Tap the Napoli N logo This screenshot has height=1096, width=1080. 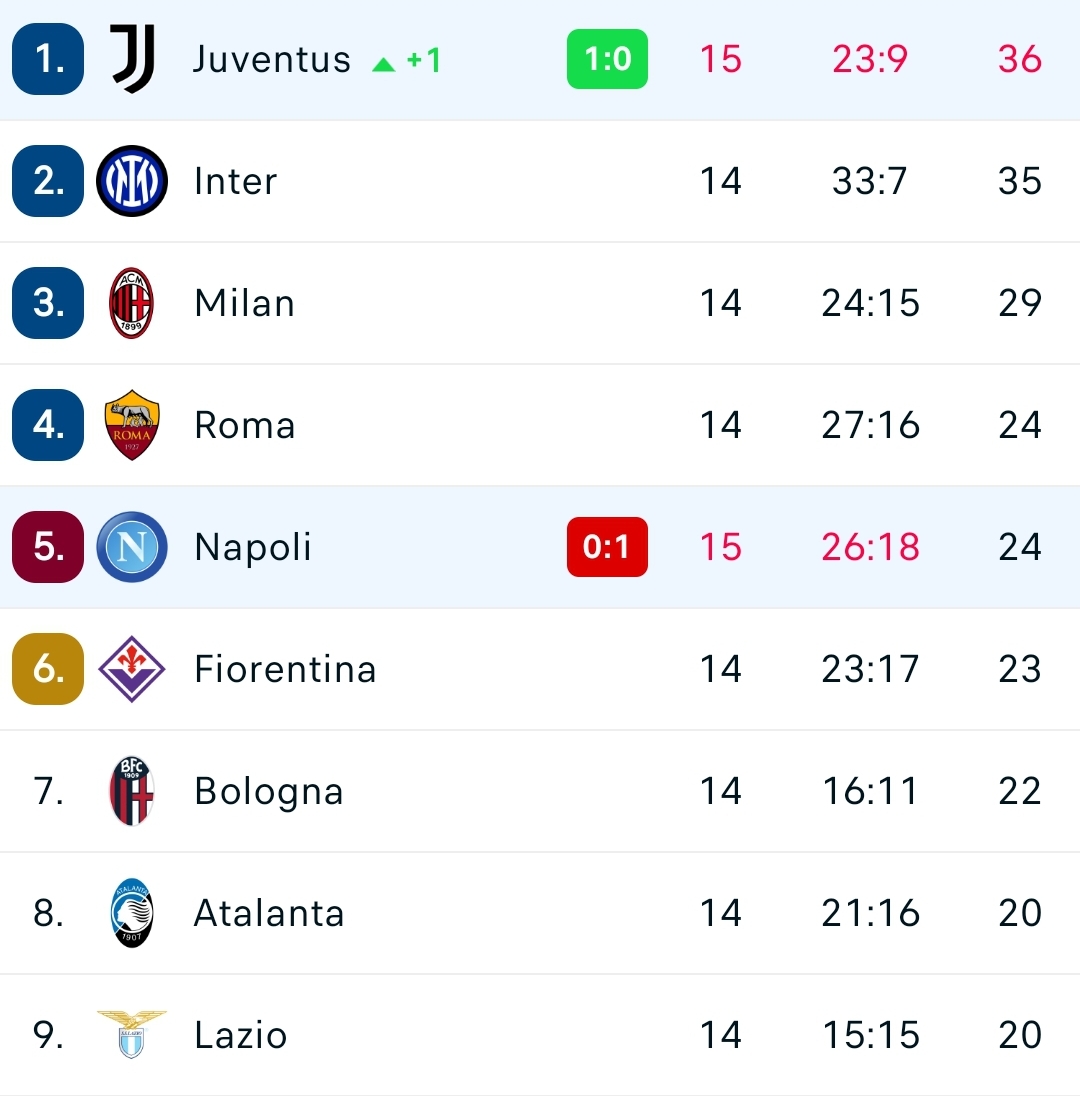pos(132,547)
